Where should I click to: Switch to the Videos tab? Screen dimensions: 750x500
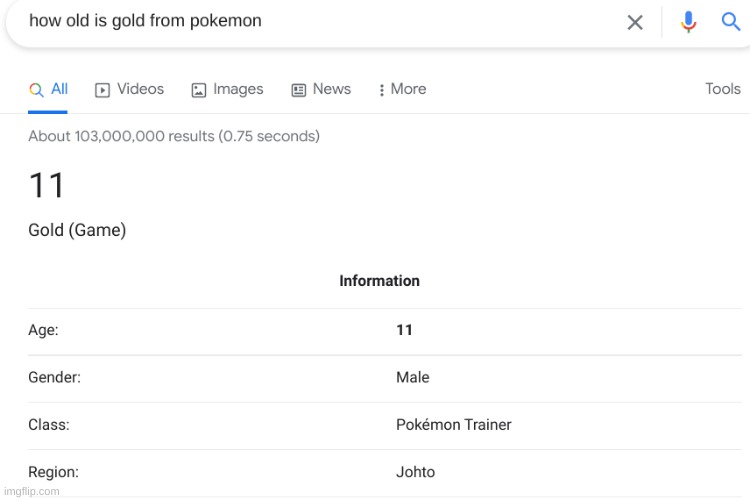(x=129, y=89)
